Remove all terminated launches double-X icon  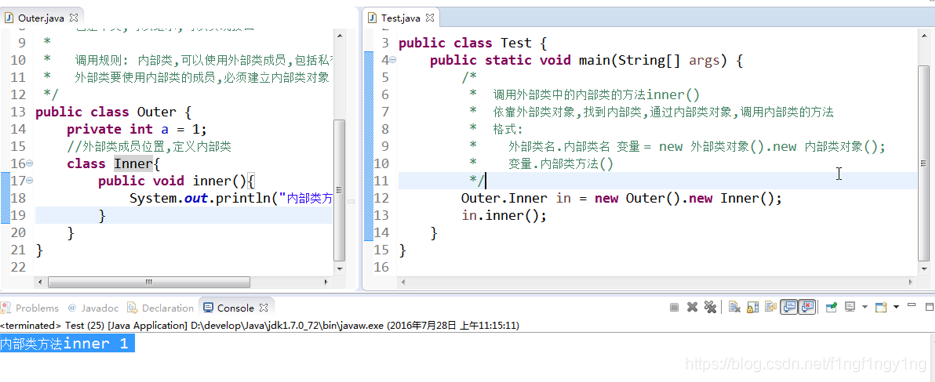[x=710, y=306]
